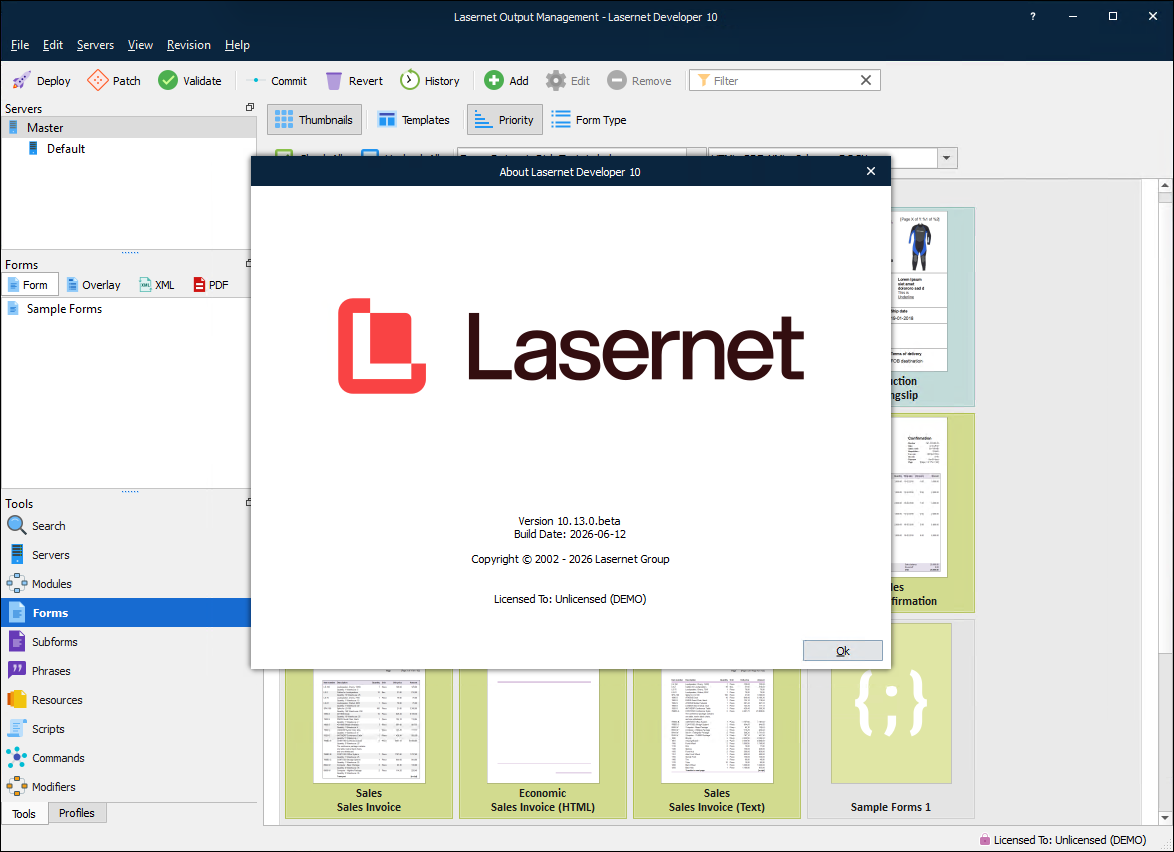Select the Tools bottom tab

(x=24, y=813)
